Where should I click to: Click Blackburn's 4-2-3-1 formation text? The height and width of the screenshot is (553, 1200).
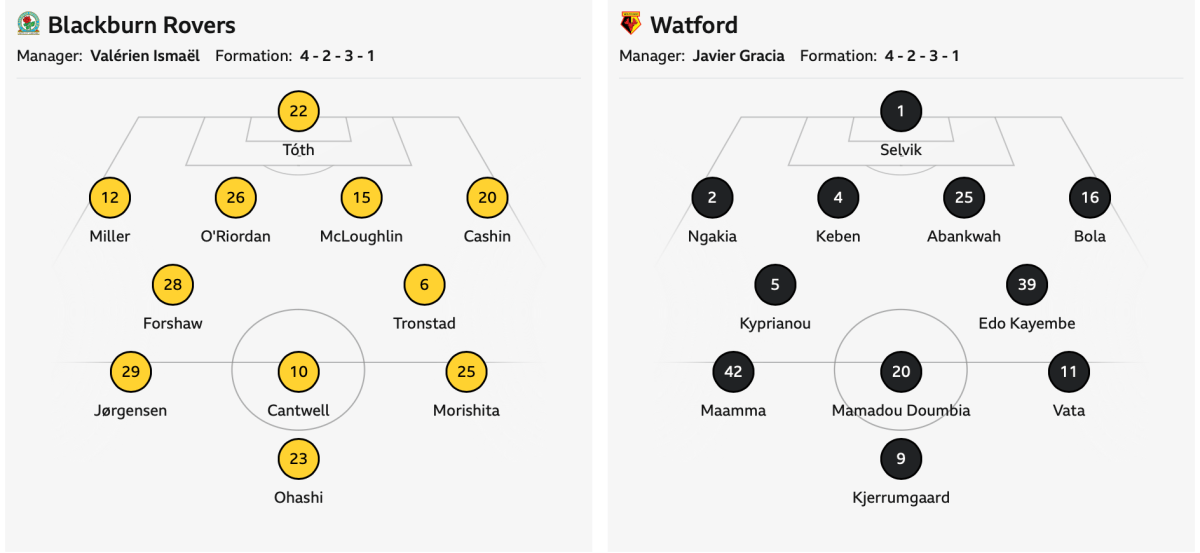[337, 56]
